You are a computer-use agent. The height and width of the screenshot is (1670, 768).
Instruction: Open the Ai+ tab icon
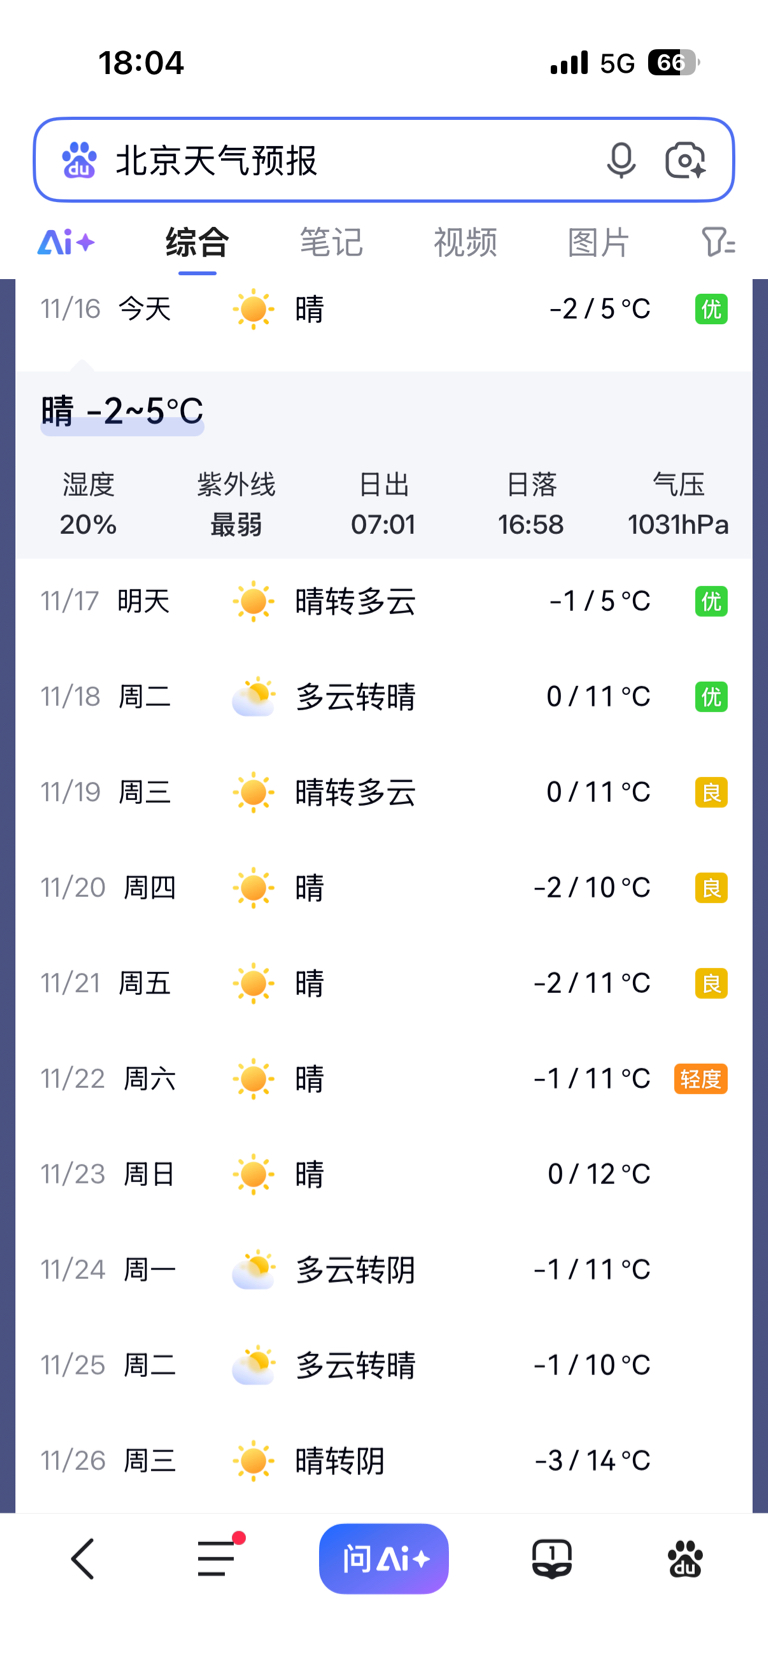tap(66, 242)
